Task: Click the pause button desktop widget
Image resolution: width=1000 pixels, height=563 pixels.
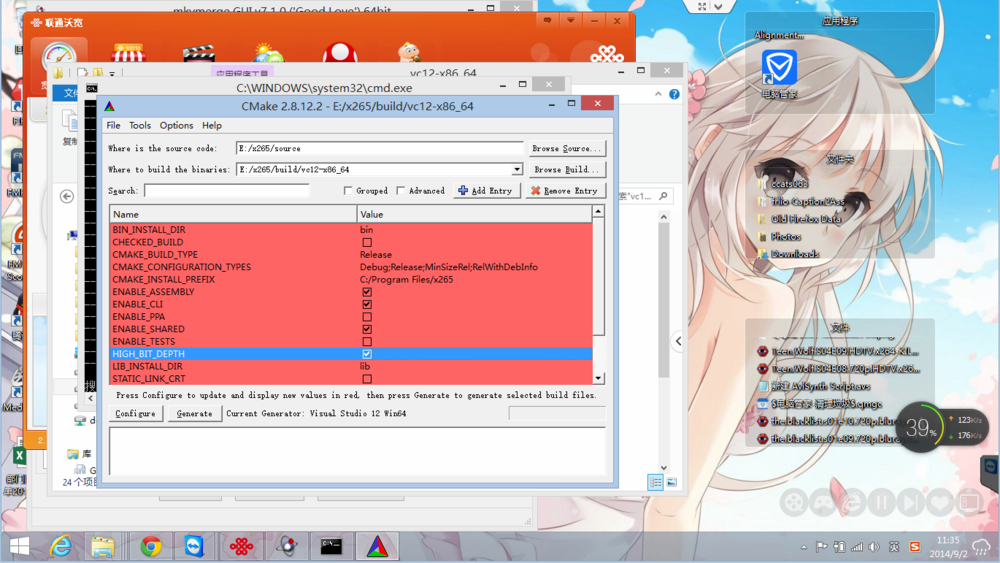Action: pyautogui.click(x=882, y=504)
